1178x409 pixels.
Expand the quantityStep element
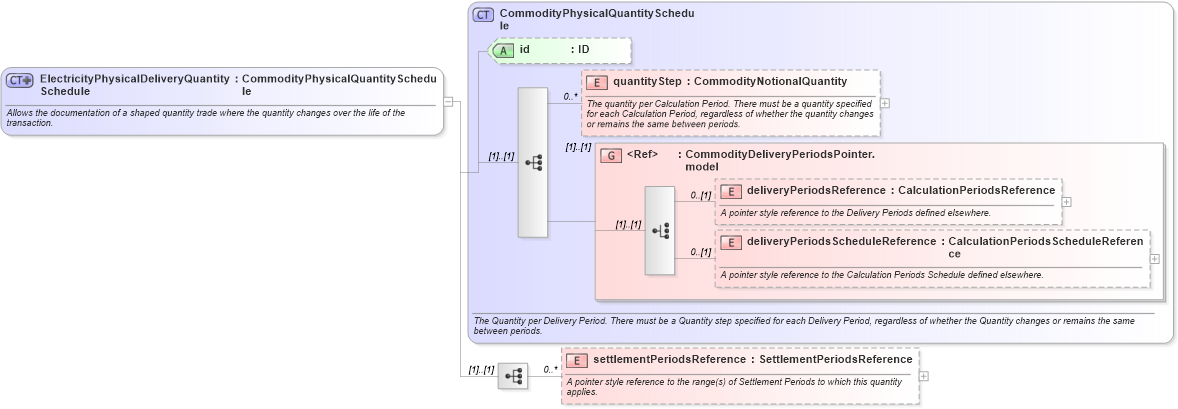[x=885, y=103]
